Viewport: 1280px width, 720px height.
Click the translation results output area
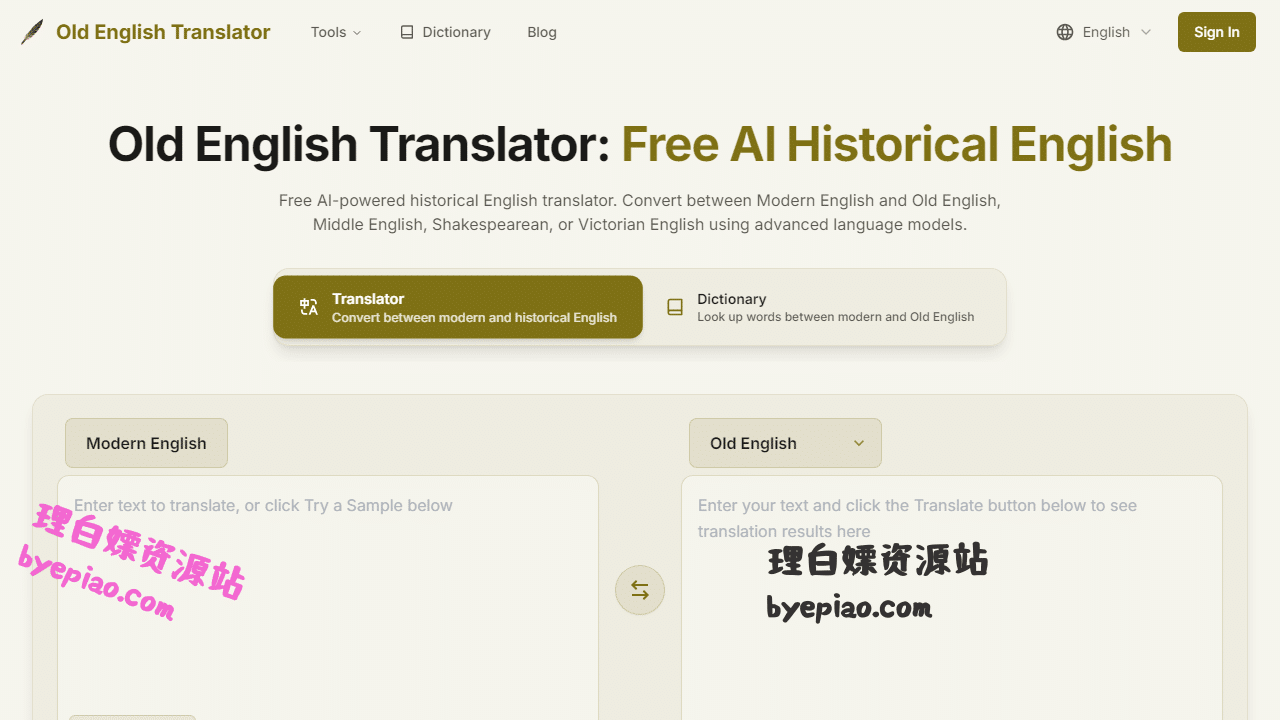pos(952,597)
